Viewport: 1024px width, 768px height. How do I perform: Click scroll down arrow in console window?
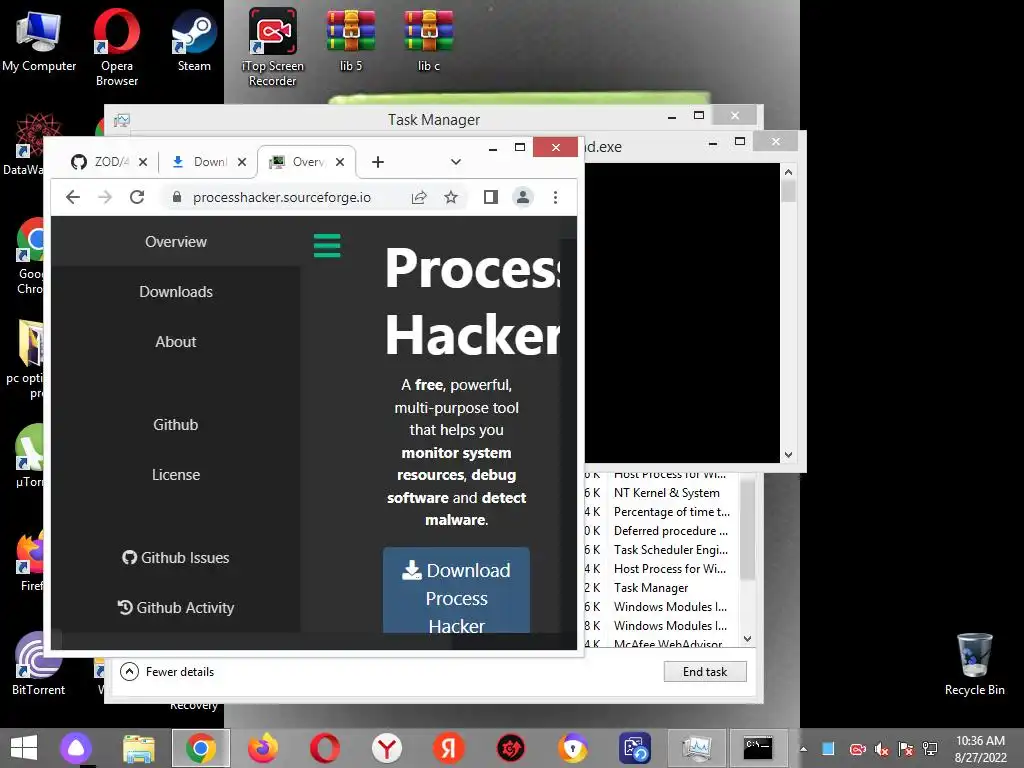click(x=788, y=455)
